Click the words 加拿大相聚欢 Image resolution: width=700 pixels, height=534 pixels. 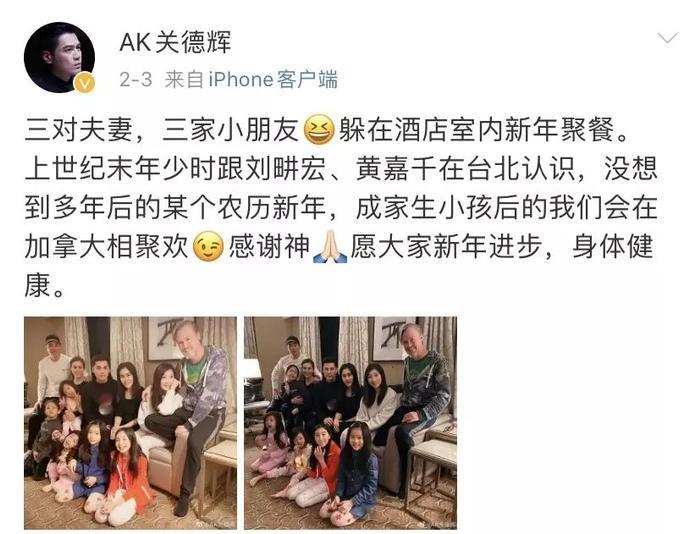point(106,247)
